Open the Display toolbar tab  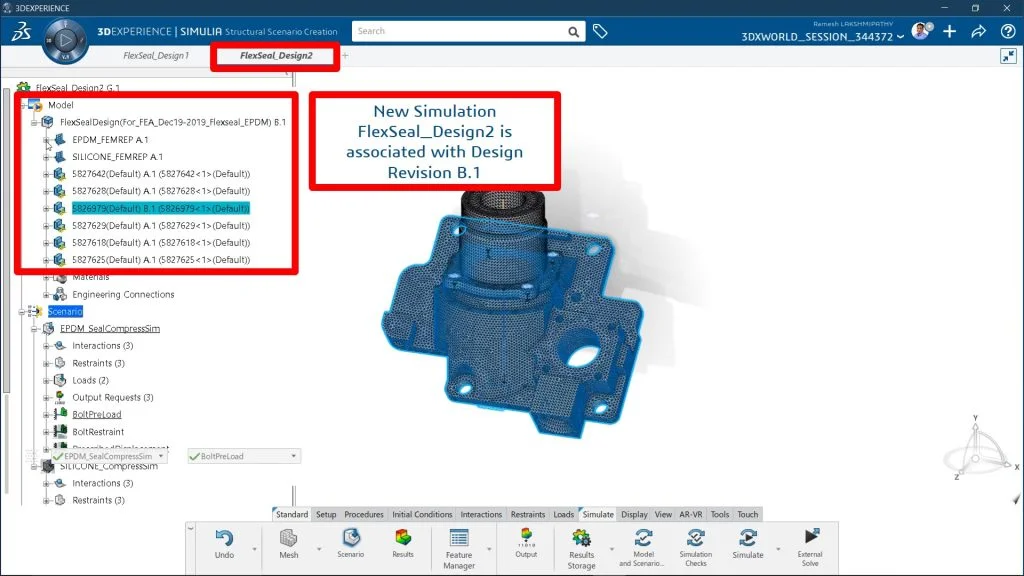click(x=634, y=515)
